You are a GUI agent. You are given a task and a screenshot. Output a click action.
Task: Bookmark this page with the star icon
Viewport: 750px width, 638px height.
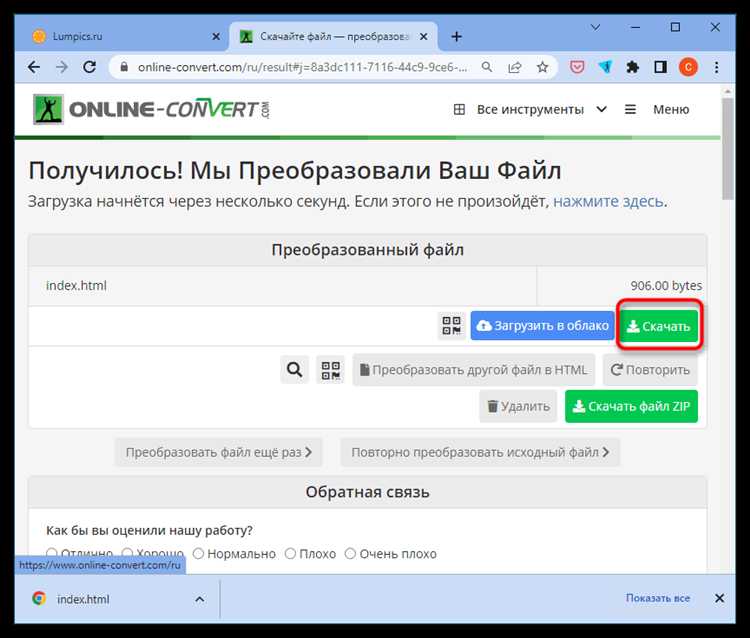click(x=542, y=67)
